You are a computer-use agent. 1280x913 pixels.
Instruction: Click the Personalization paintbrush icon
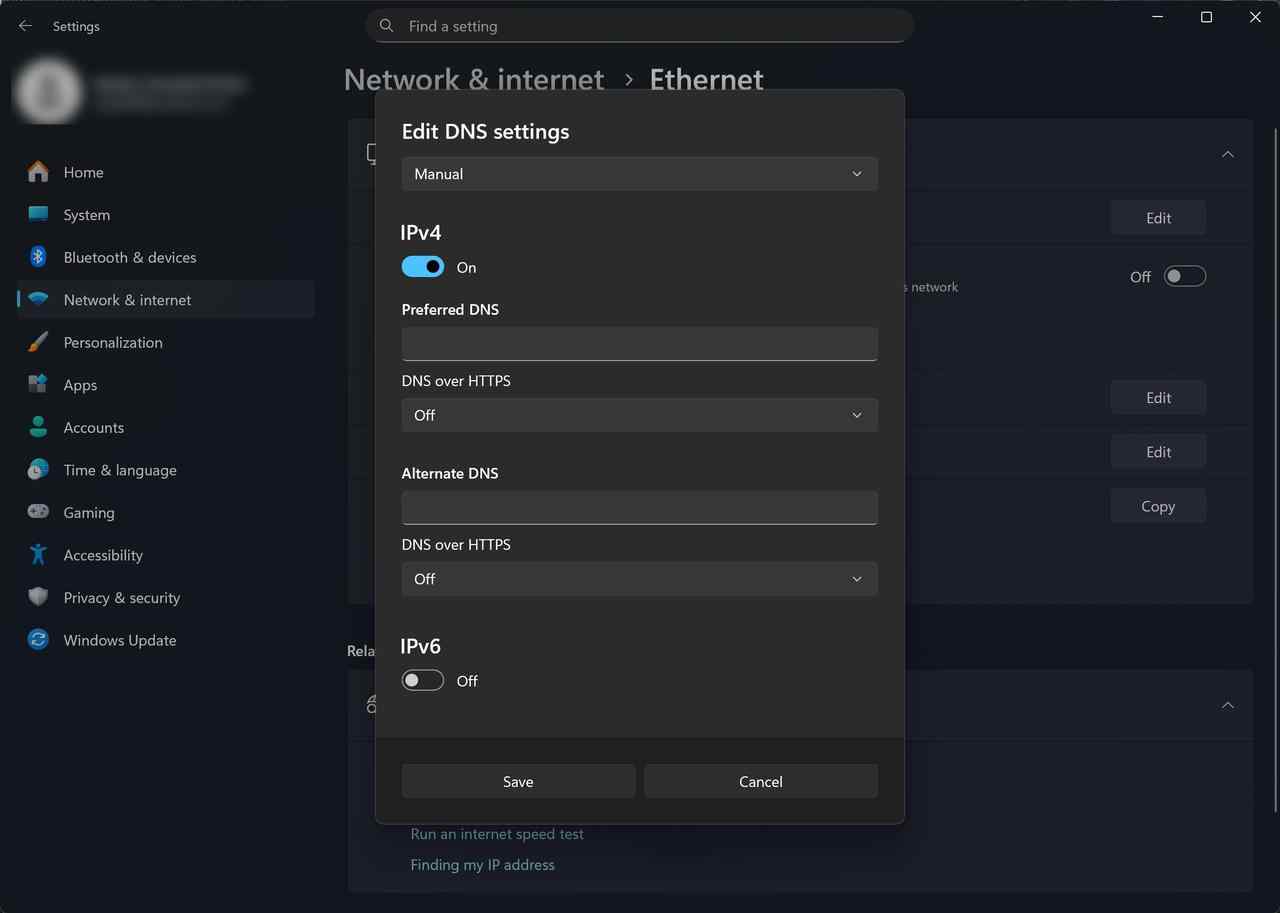click(38, 342)
